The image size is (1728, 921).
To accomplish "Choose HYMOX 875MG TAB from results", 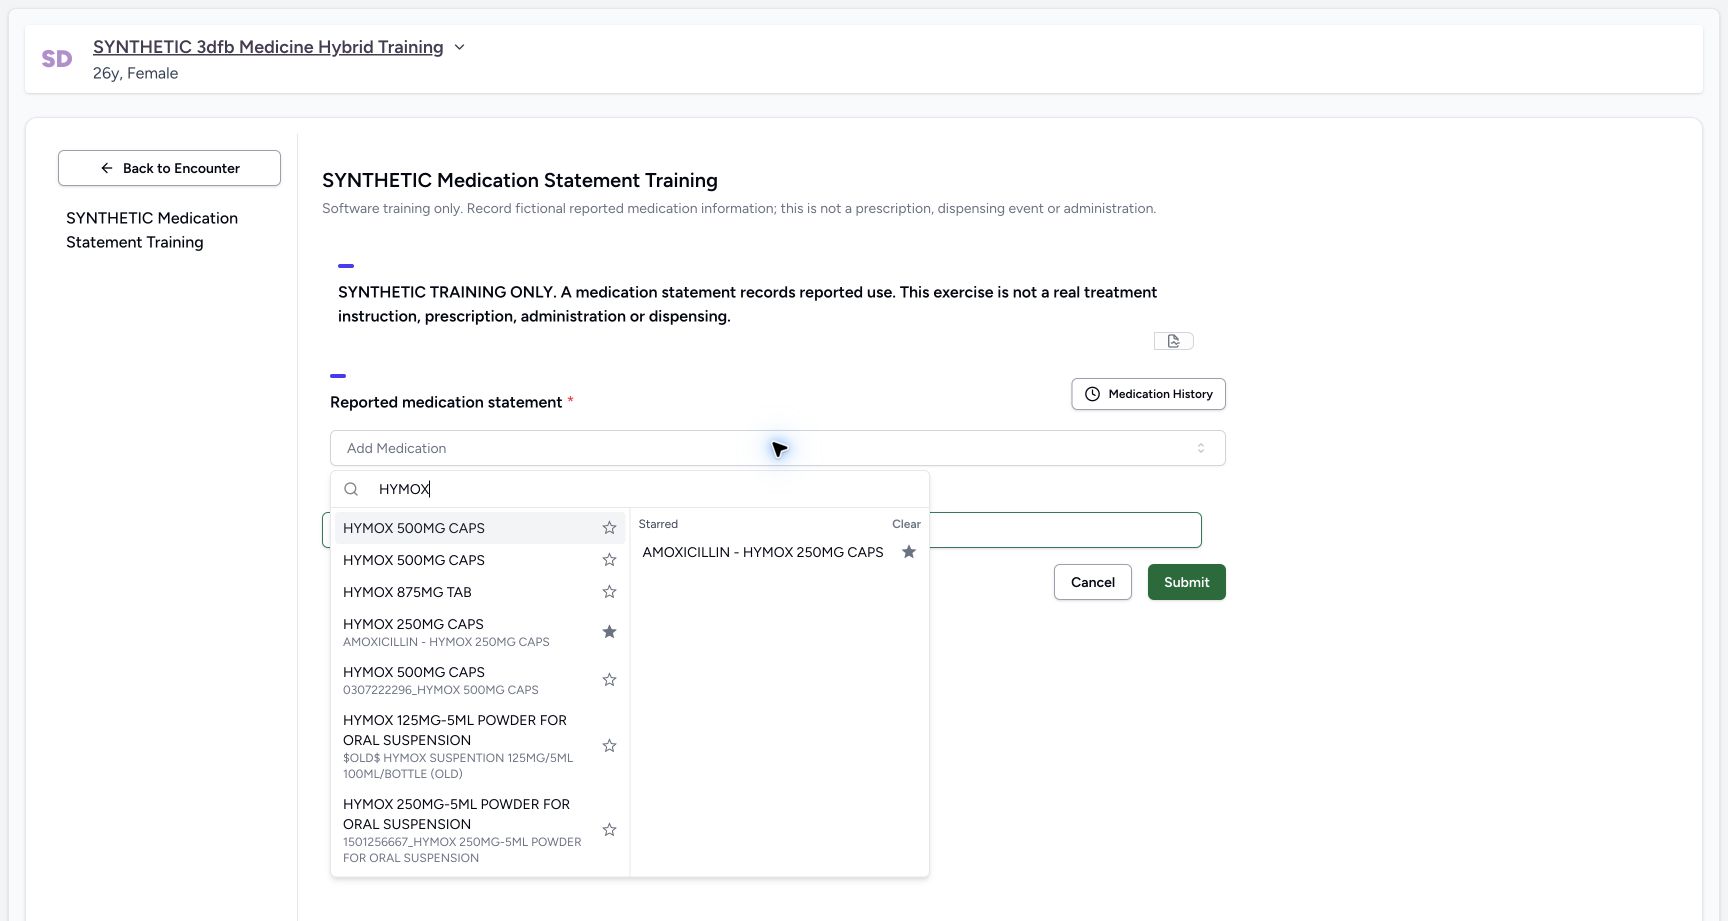I will 480,592.
